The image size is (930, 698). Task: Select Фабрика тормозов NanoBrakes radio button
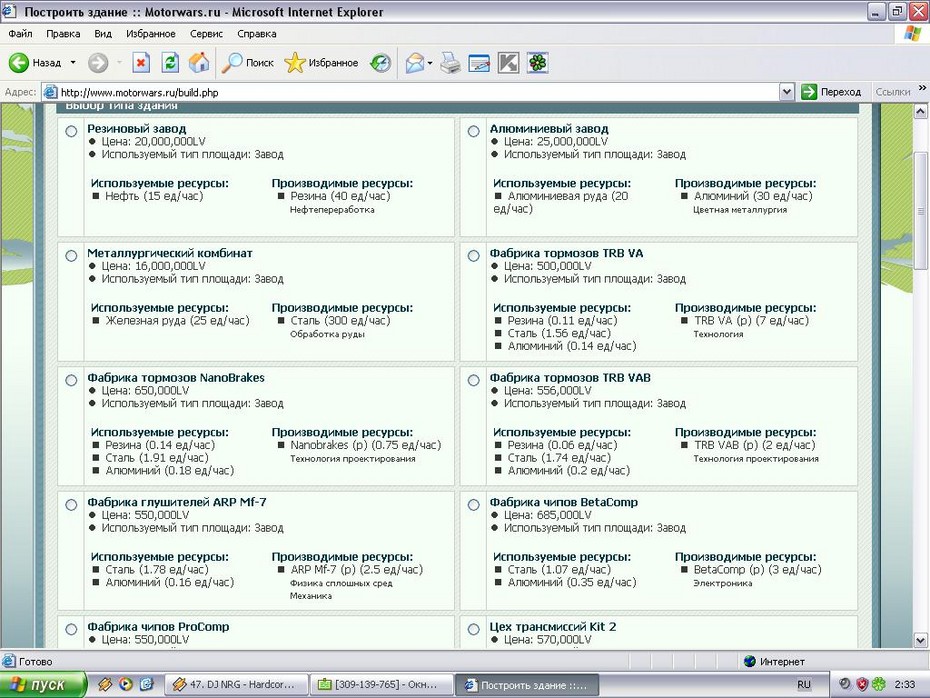point(71,380)
